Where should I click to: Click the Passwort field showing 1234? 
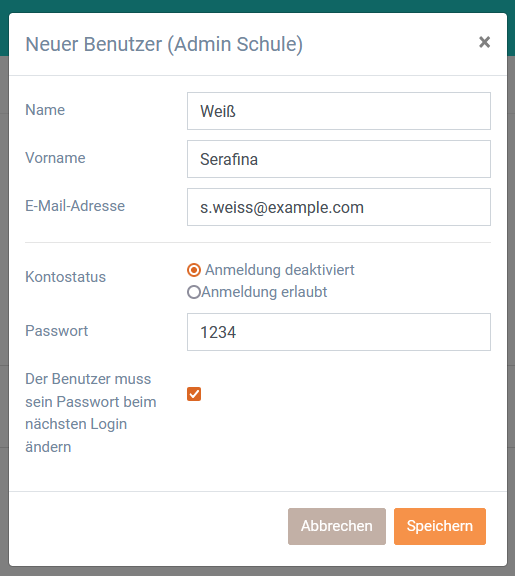(339, 332)
